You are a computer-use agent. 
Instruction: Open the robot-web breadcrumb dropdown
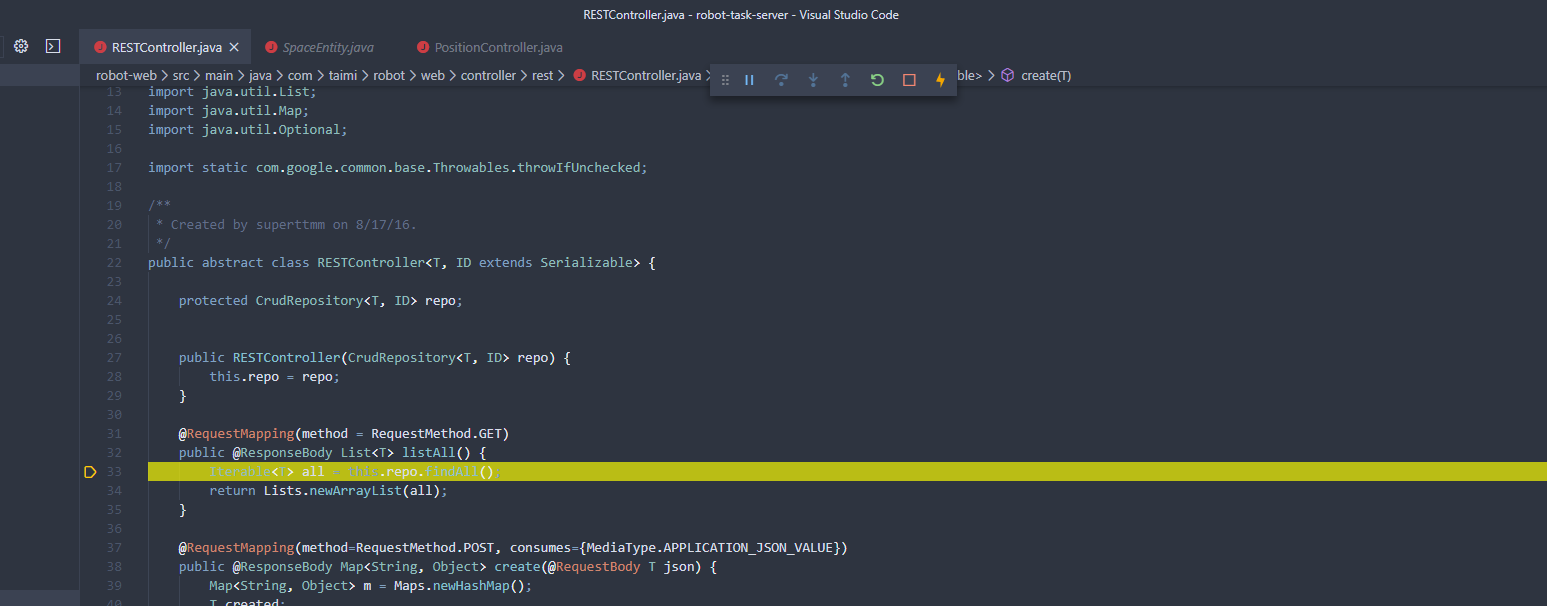pos(127,75)
